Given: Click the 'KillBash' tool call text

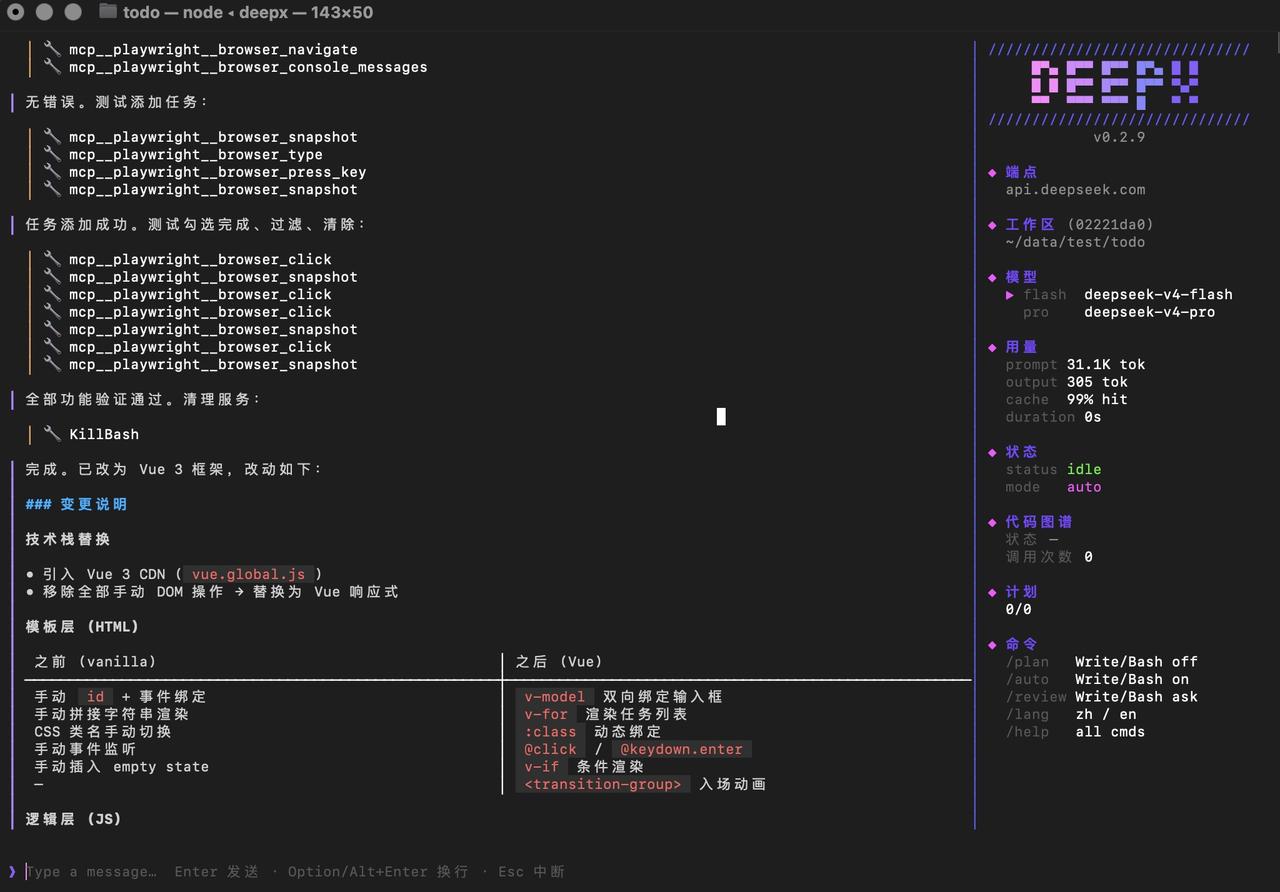Looking at the screenshot, I should coord(104,434).
